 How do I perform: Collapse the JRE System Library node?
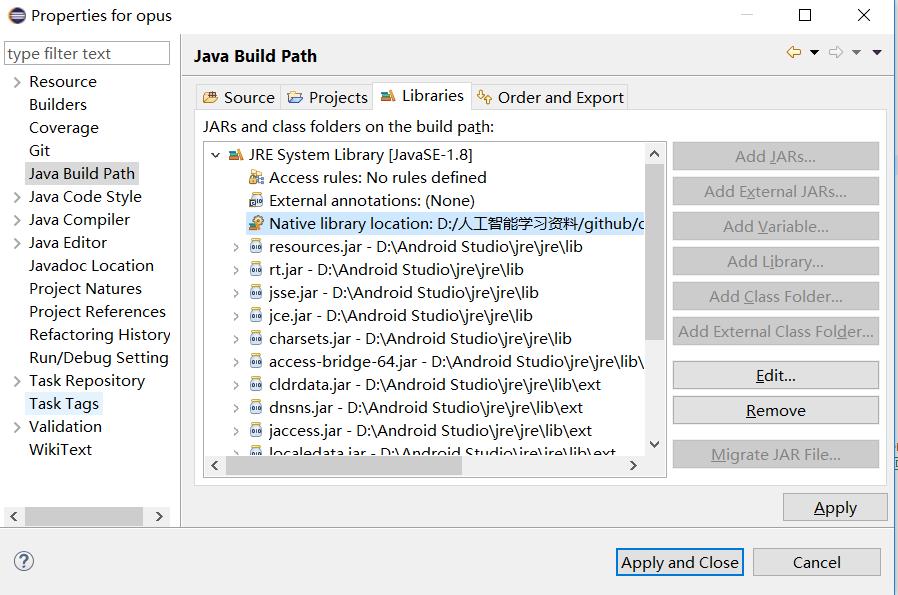click(x=215, y=155)
